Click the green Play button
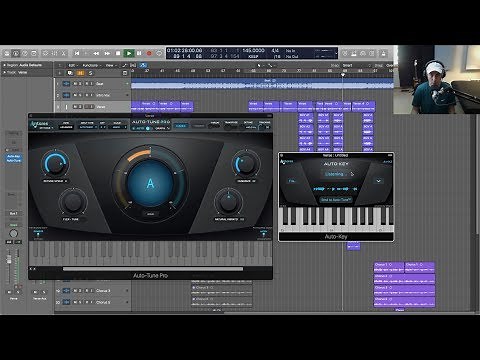This screenshot has height=360, width=480. pyautogui.click(x=129, y=53)
